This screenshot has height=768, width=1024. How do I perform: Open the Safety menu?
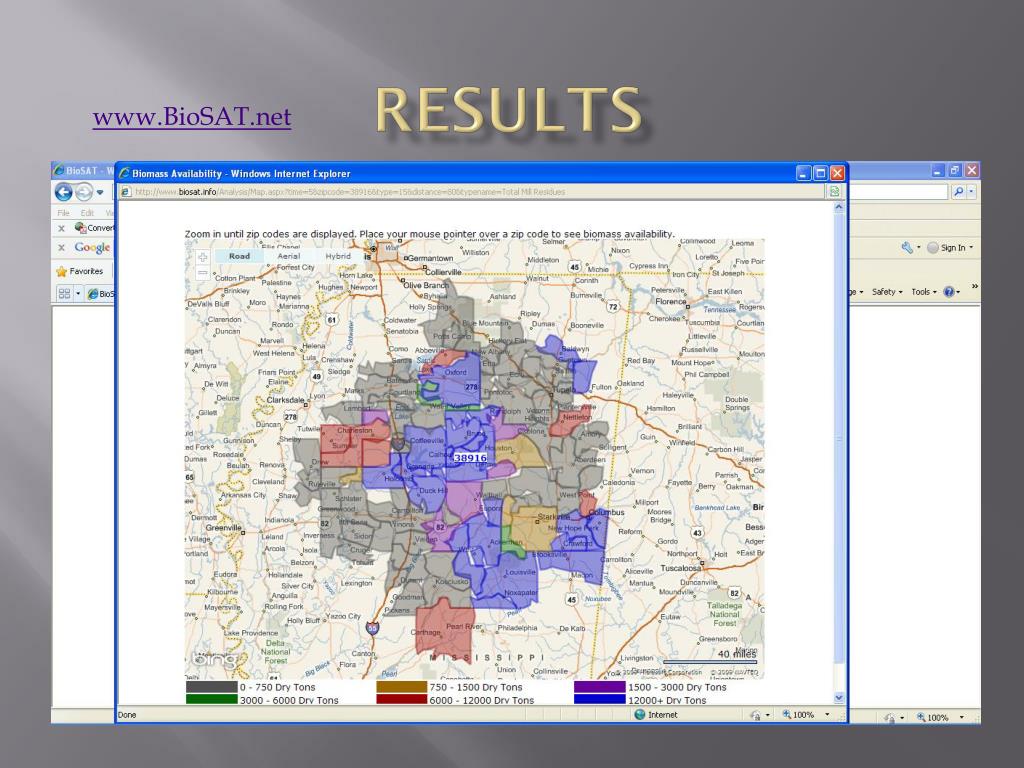(886, 292)
